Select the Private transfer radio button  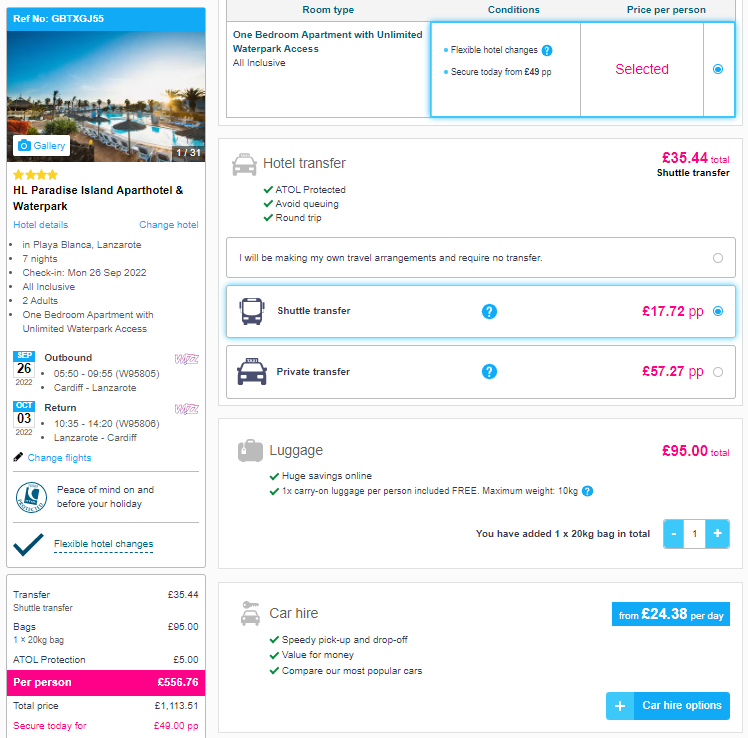(x=717, y=372)
